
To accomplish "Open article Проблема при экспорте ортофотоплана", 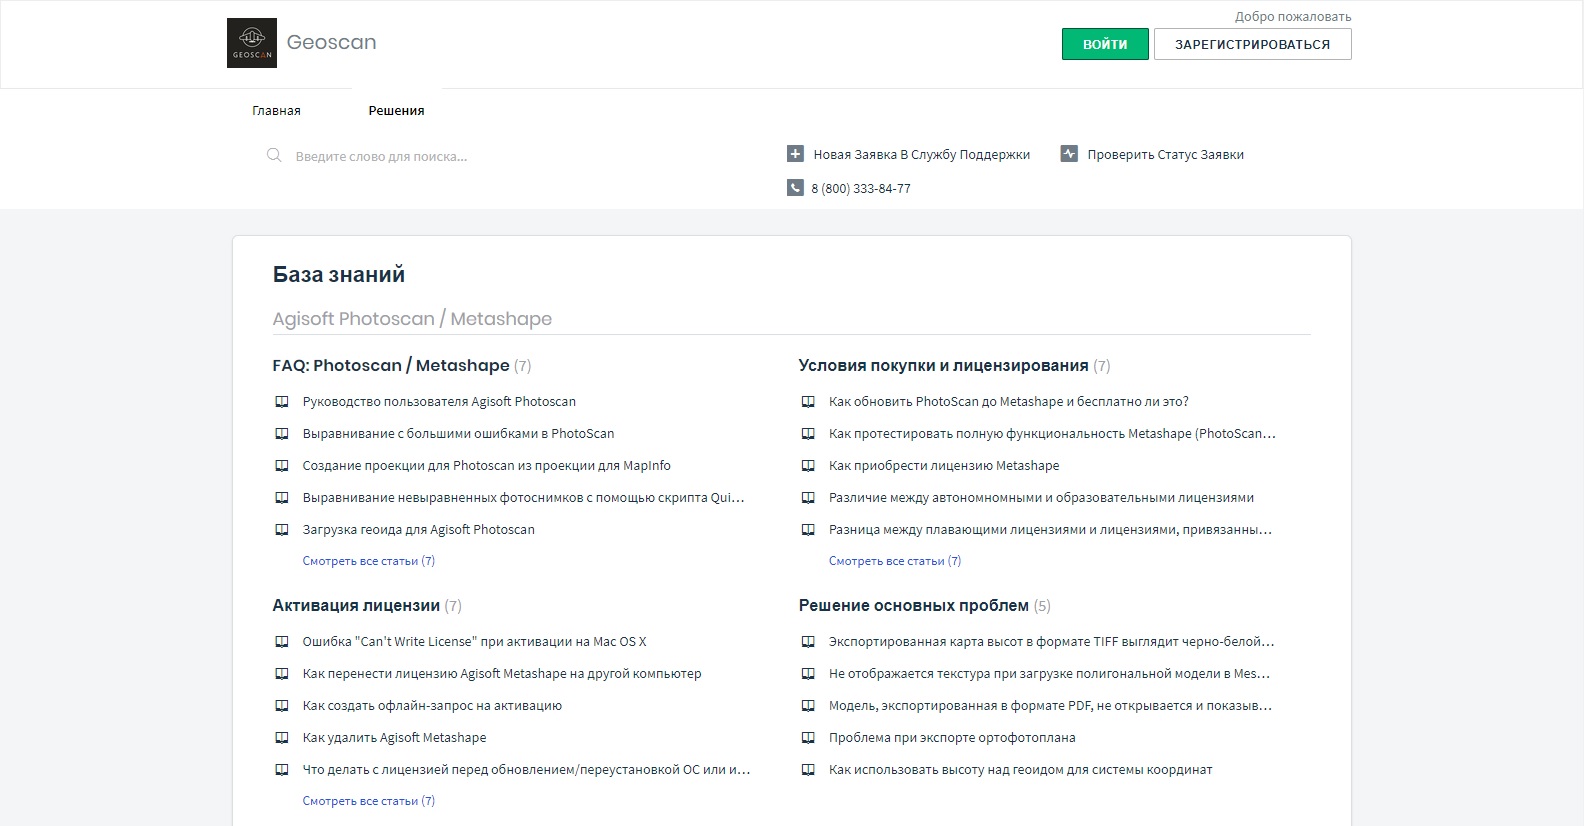I will coord(952,738).
